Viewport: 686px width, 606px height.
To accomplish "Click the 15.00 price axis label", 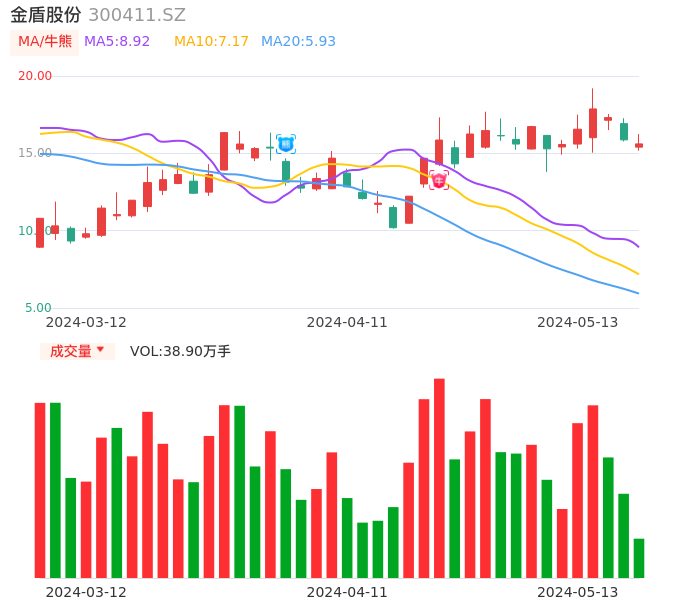I will pyautogui.click(x=35, y=153).
